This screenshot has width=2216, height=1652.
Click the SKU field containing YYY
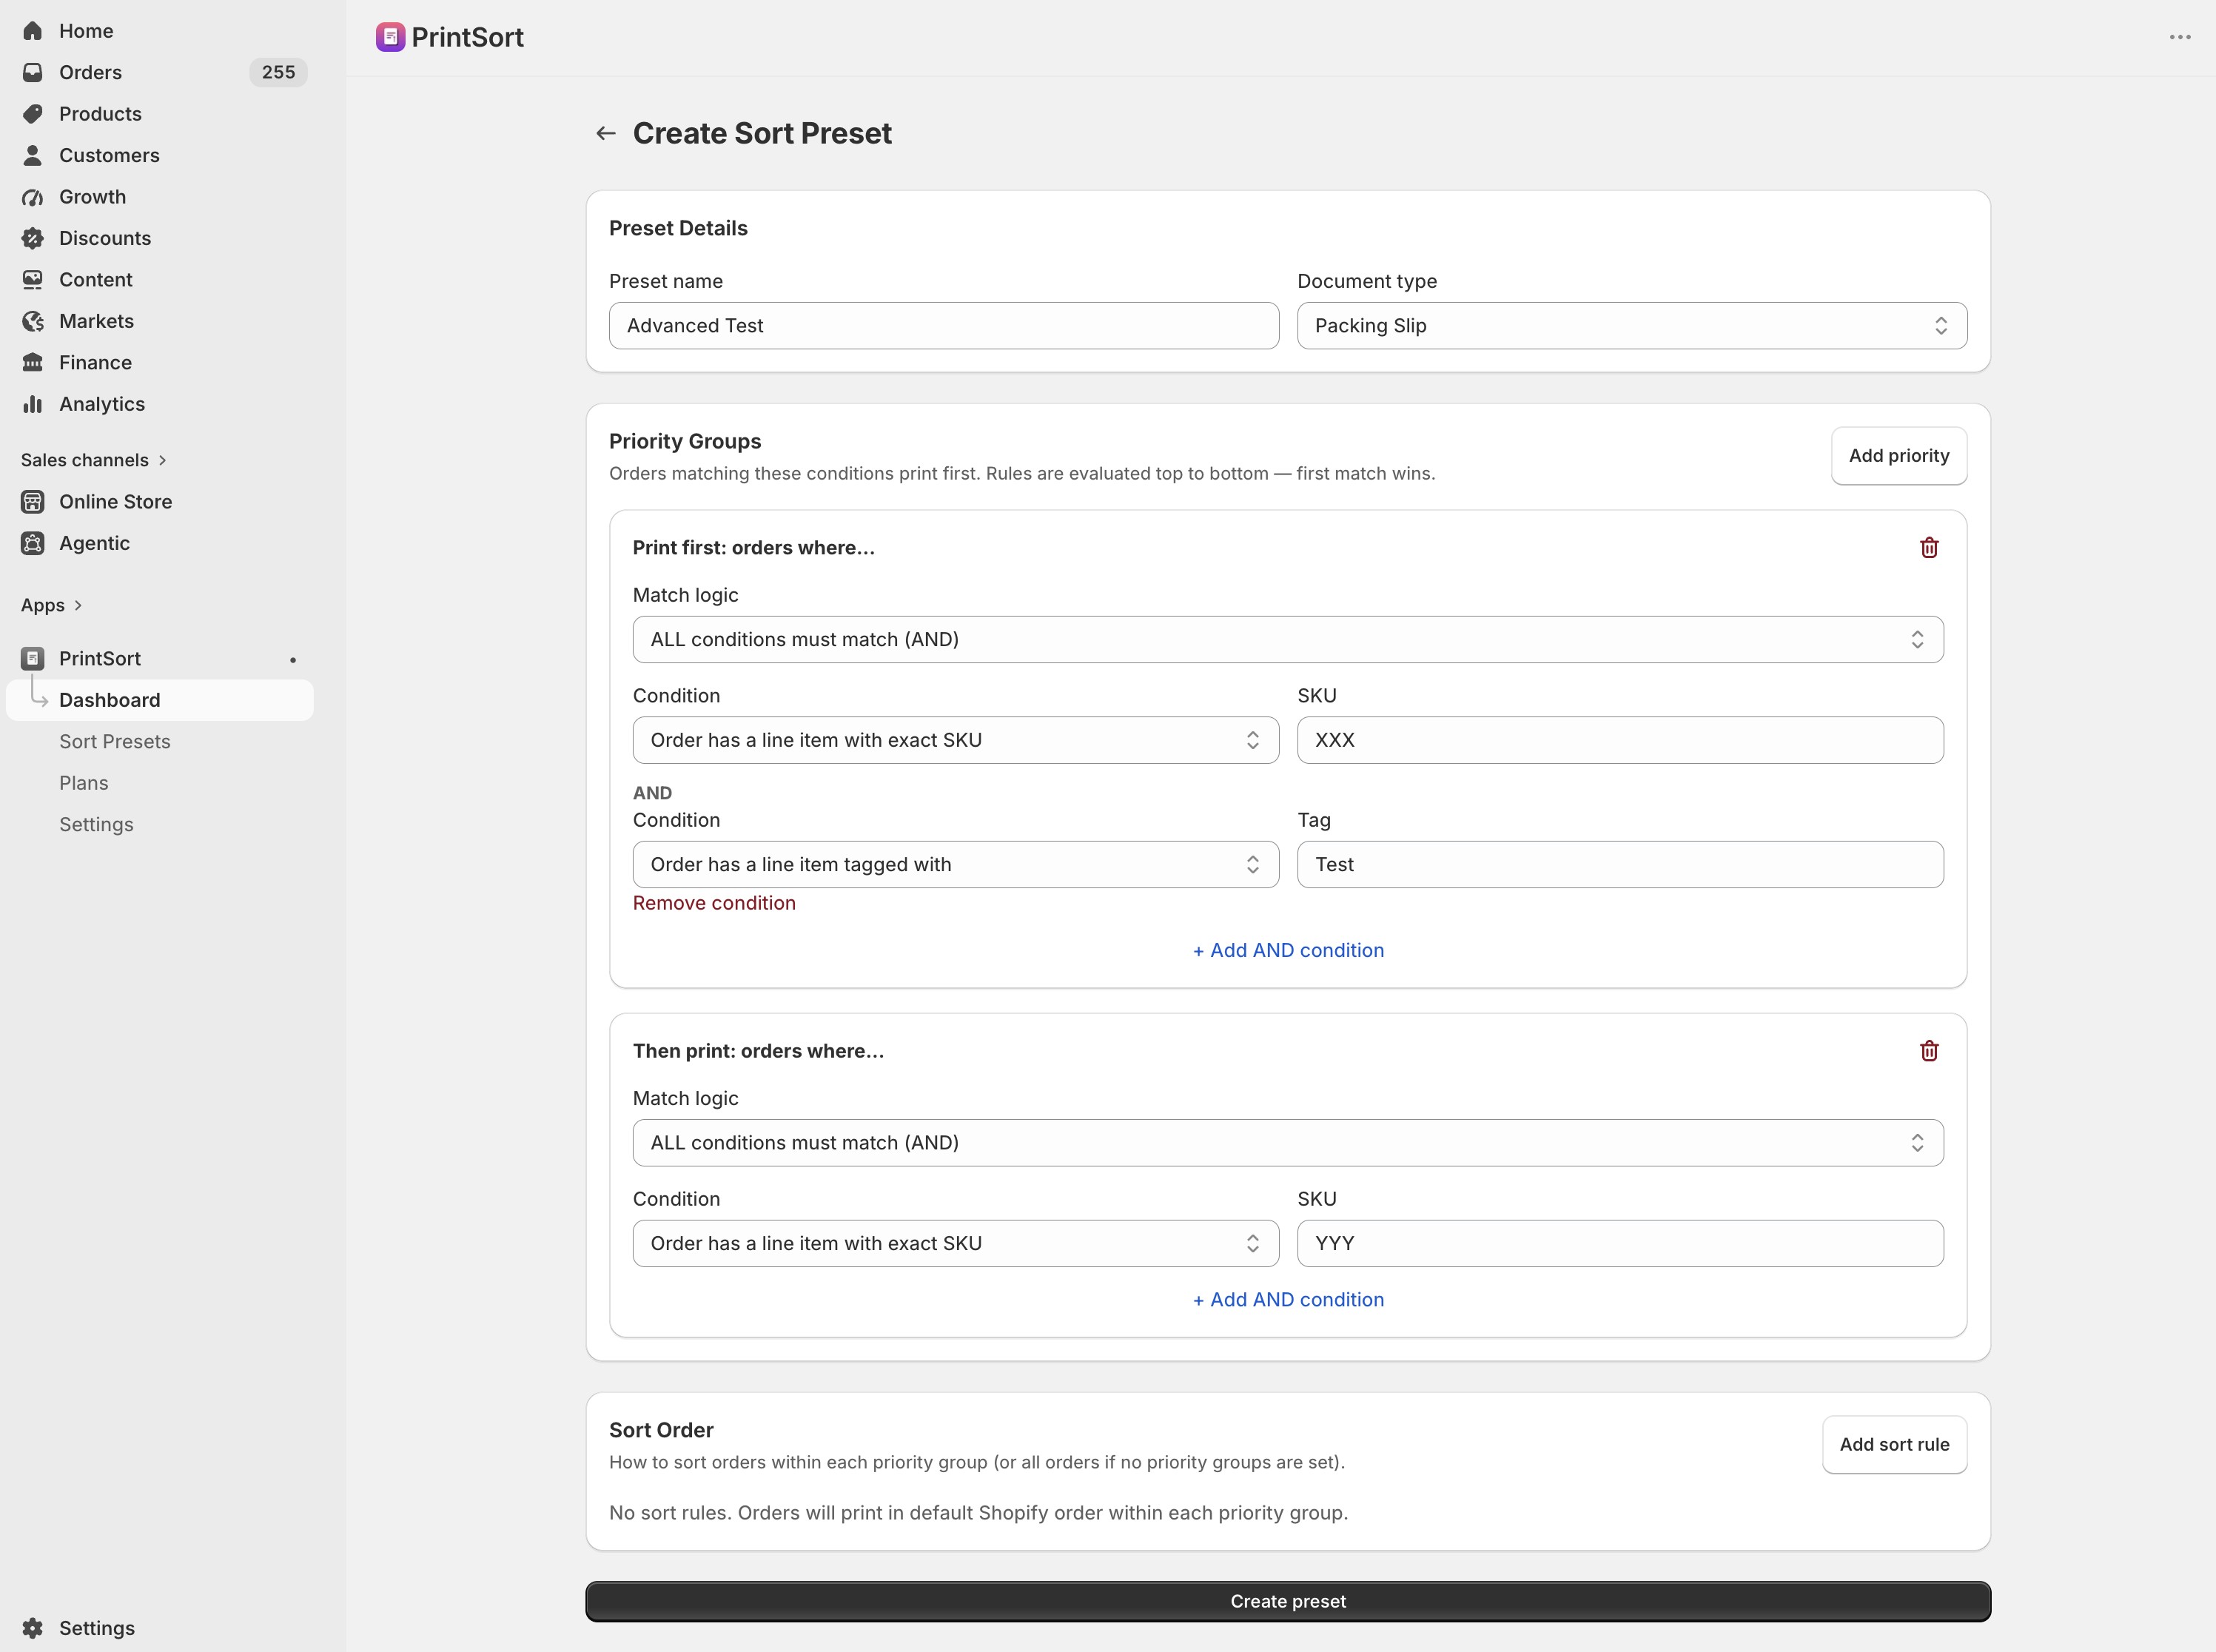point(1620,1243)
